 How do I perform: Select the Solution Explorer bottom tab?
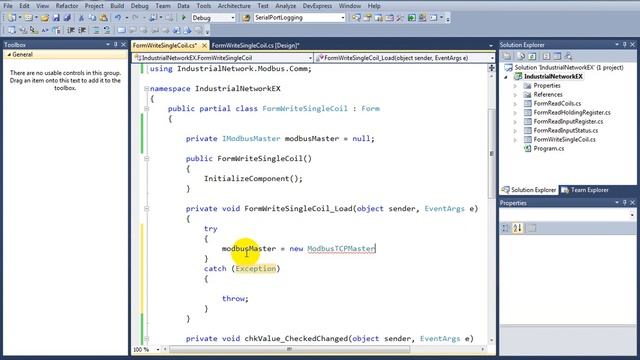529,190
